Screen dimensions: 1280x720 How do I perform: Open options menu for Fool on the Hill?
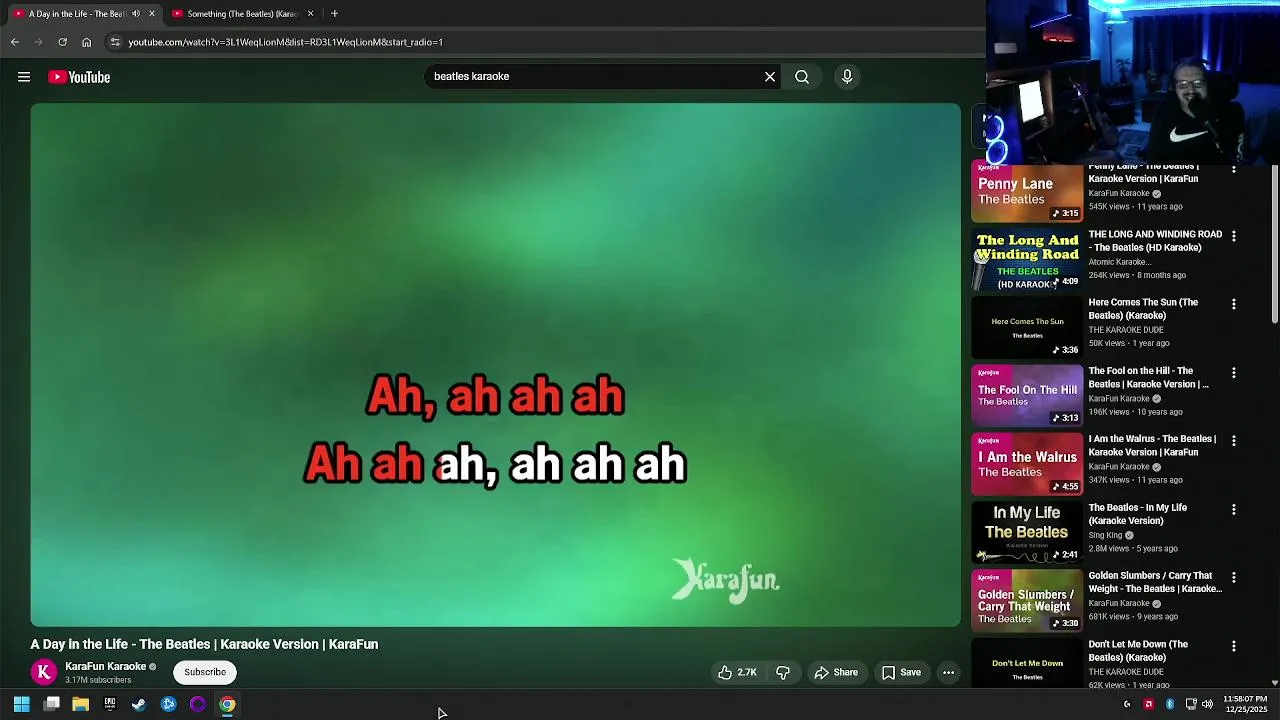click(1234, 372)
